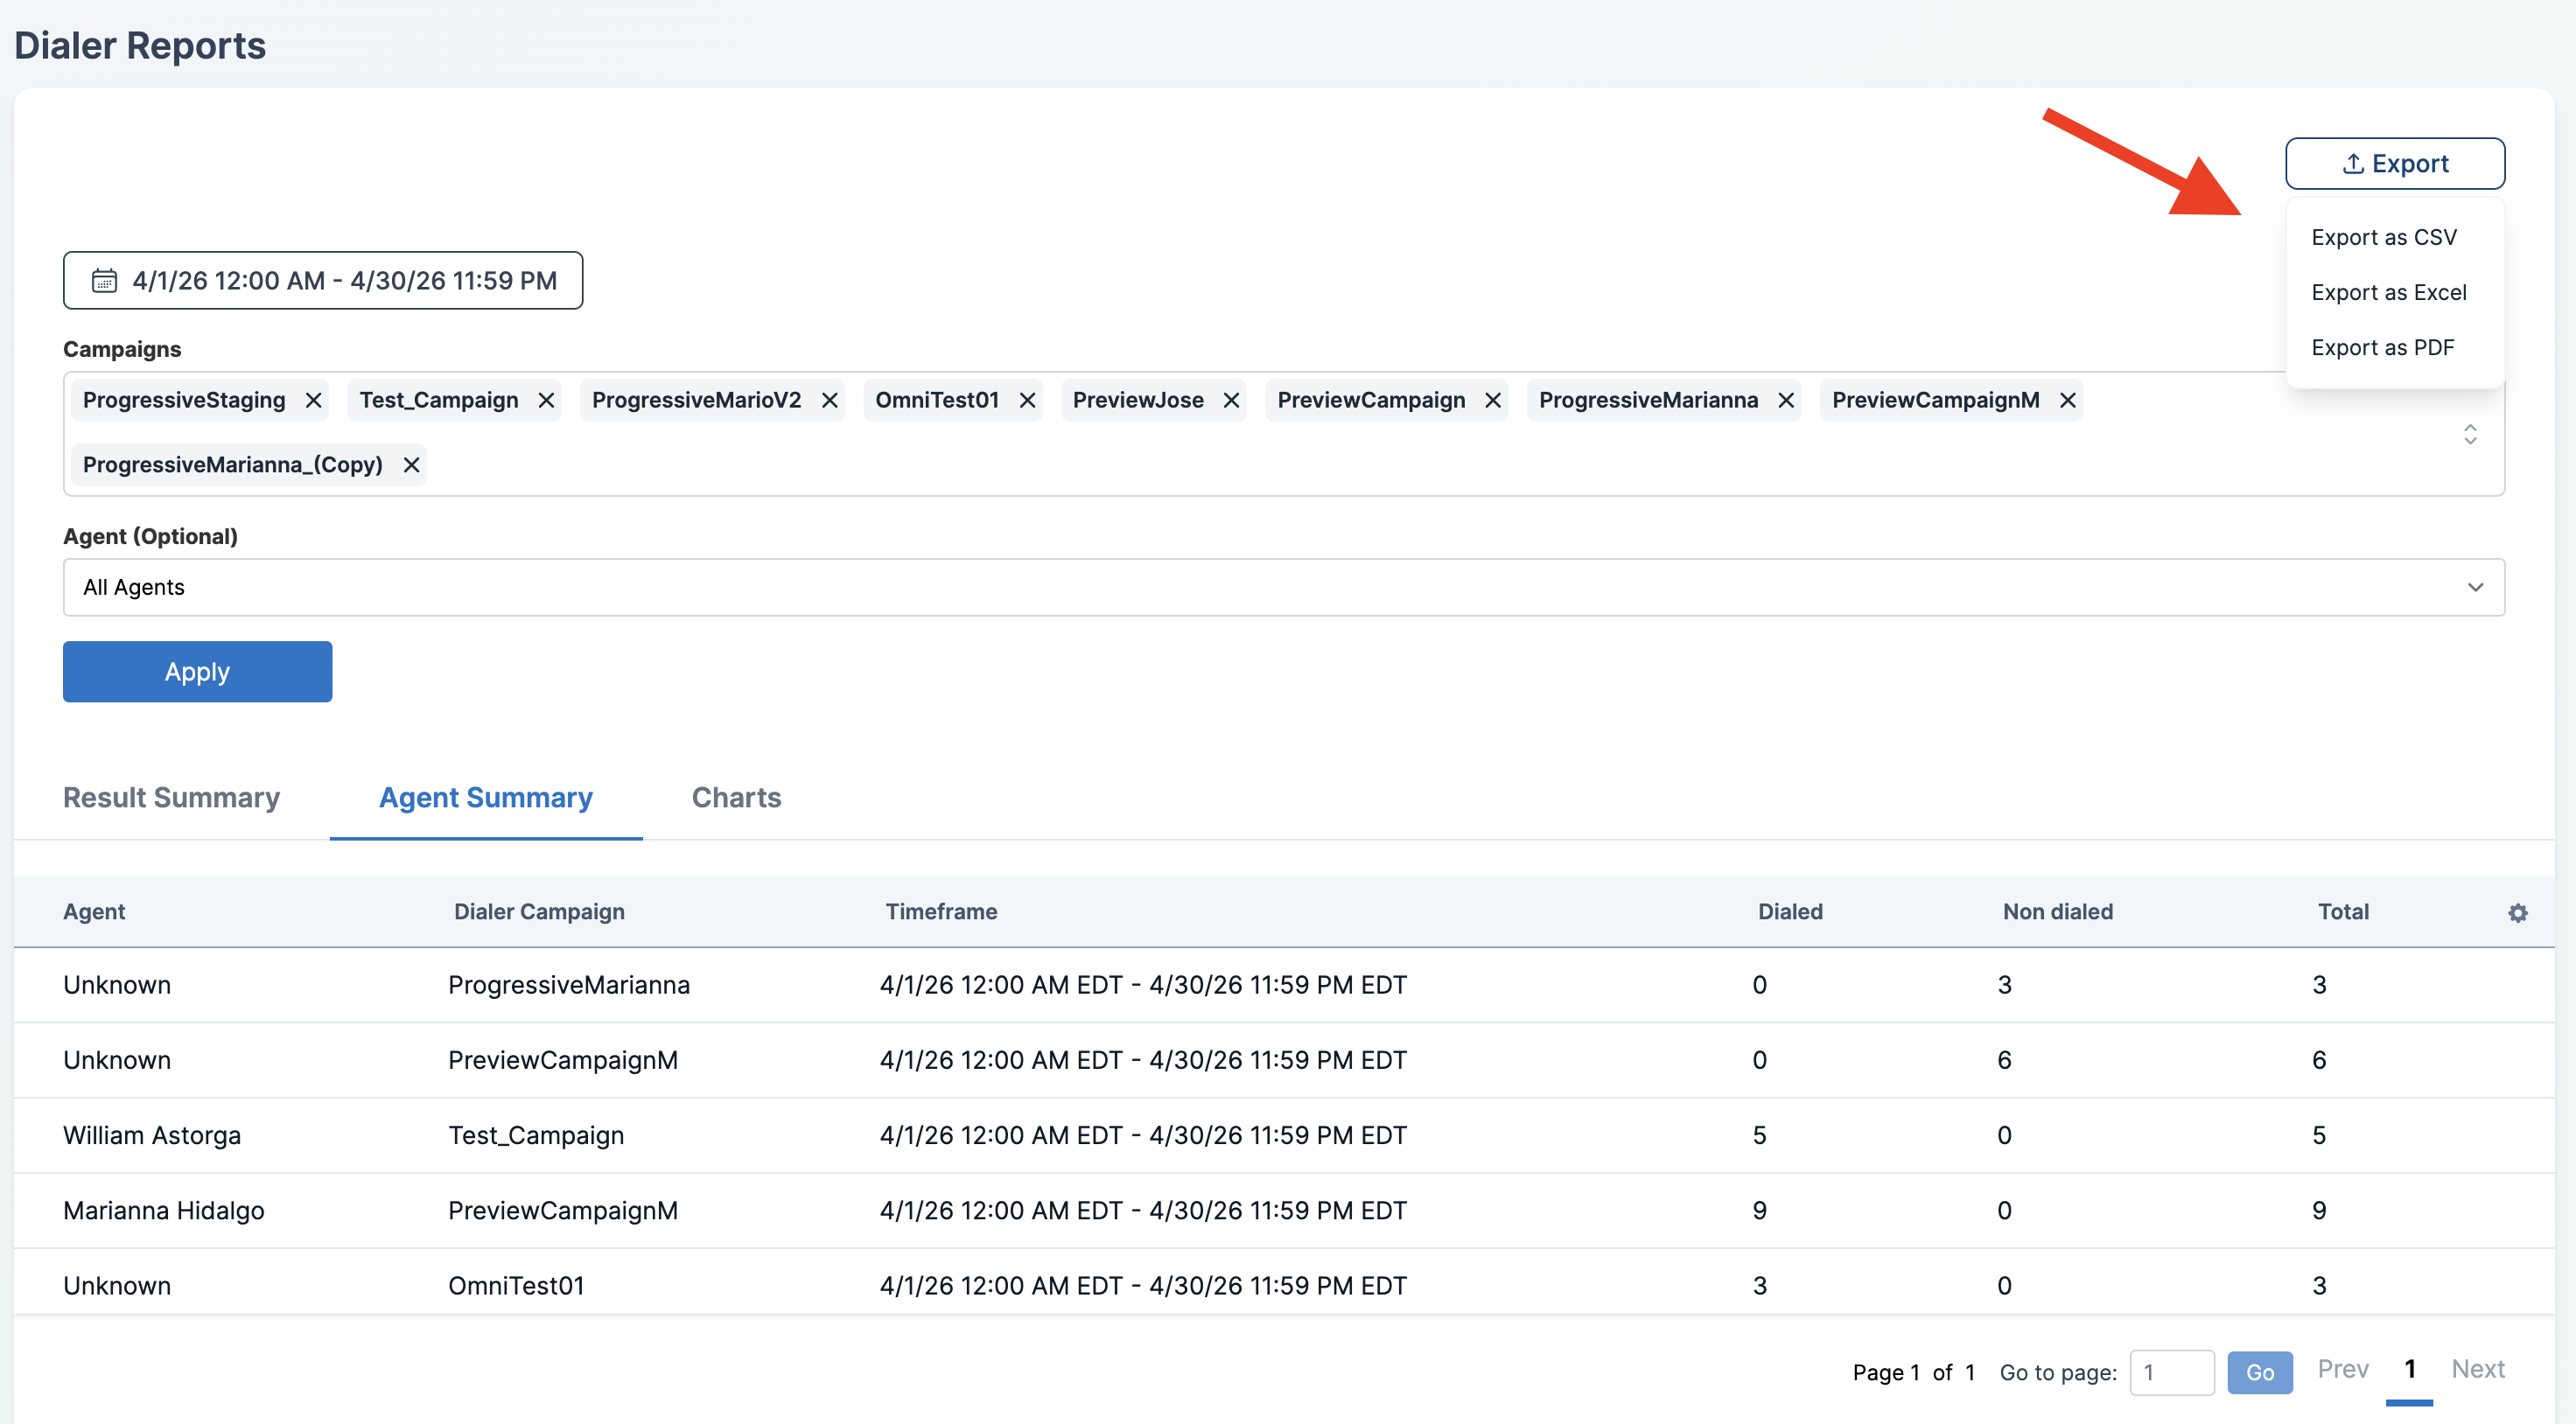Select the William Astorga agent cell

(x=152, y=1135)
